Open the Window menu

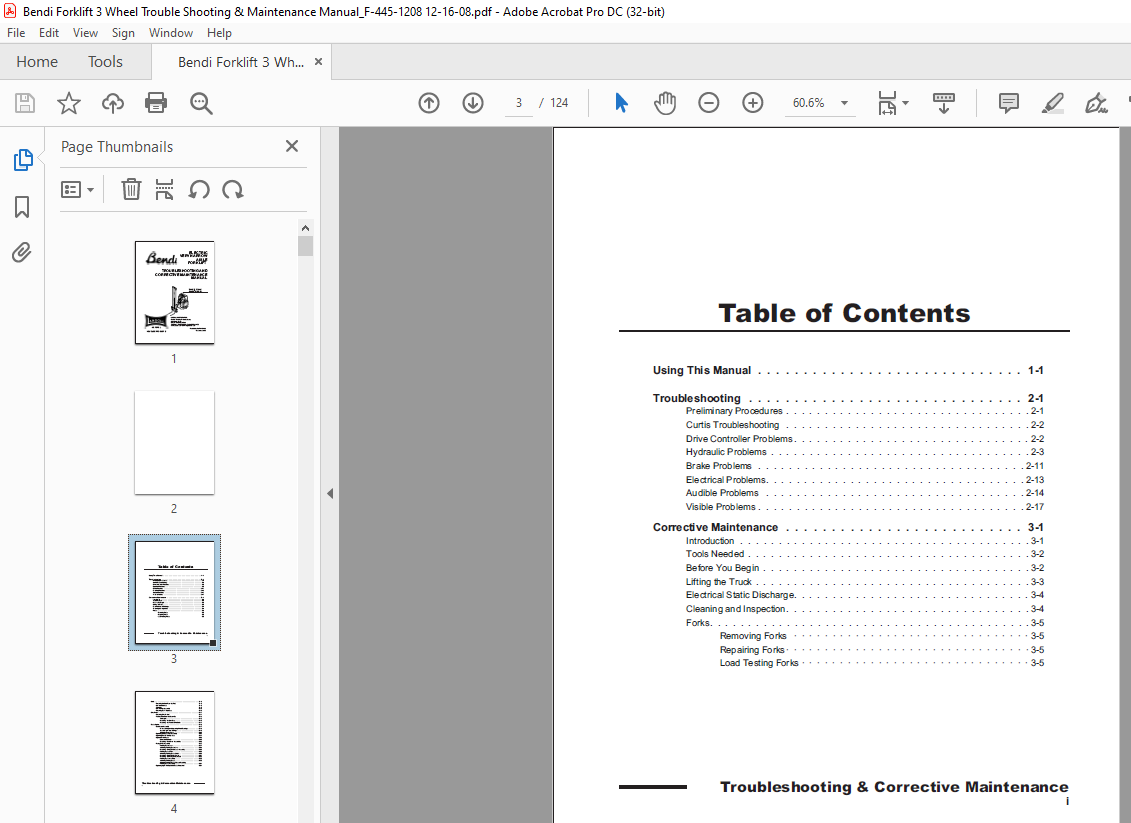point(171,32)
